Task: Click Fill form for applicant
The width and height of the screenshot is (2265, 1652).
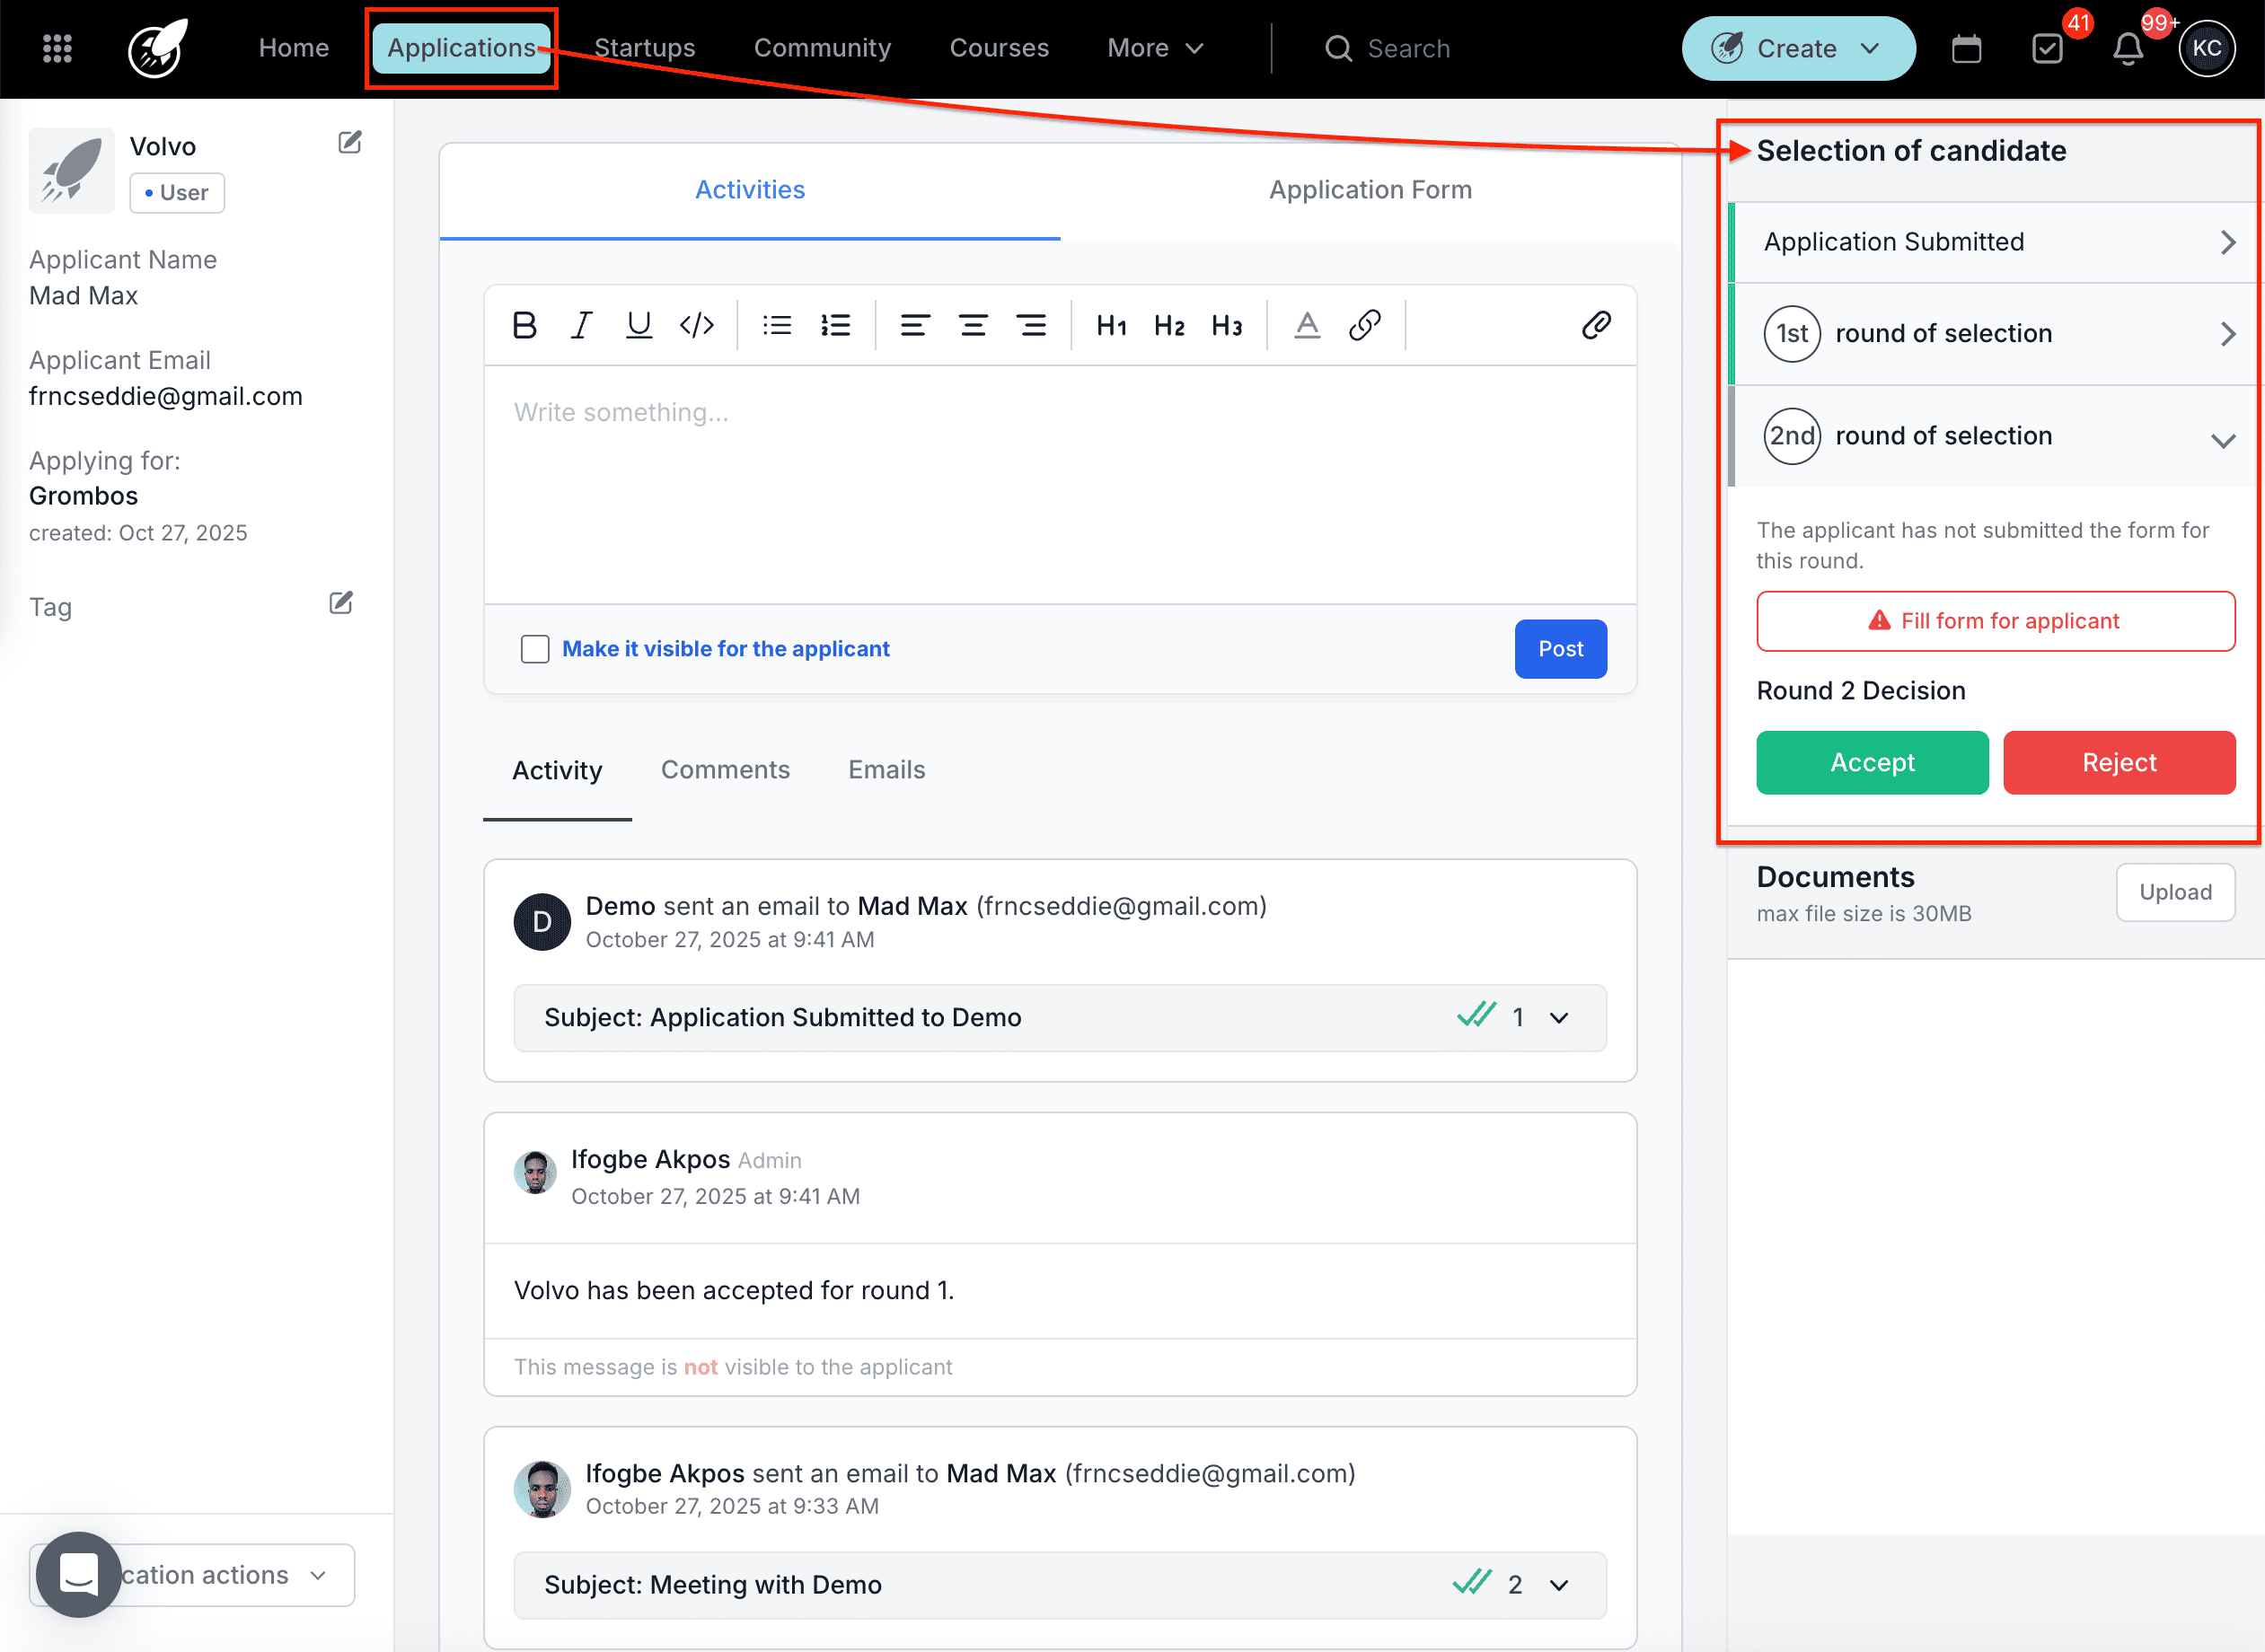Action: (x=1994, y=620)
